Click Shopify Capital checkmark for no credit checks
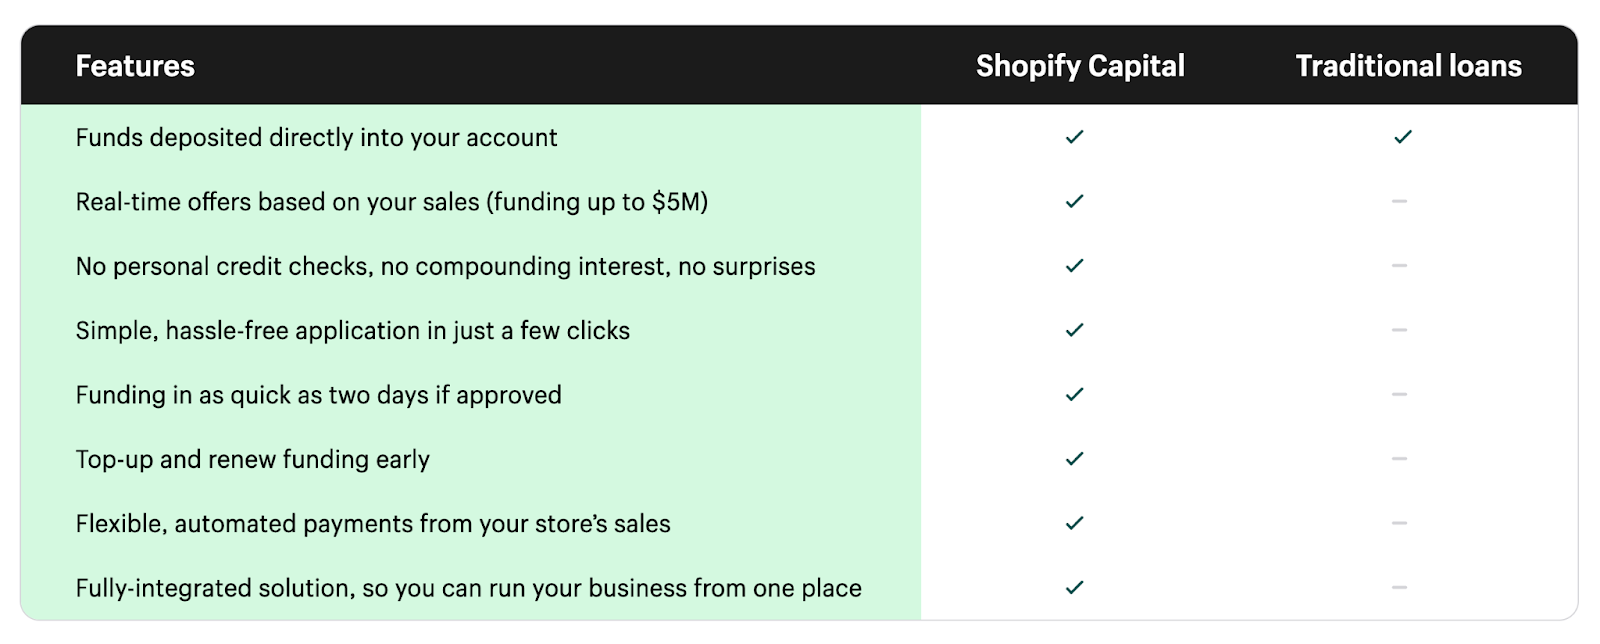Screen dimensions: 1600x644 point(1075,266)
